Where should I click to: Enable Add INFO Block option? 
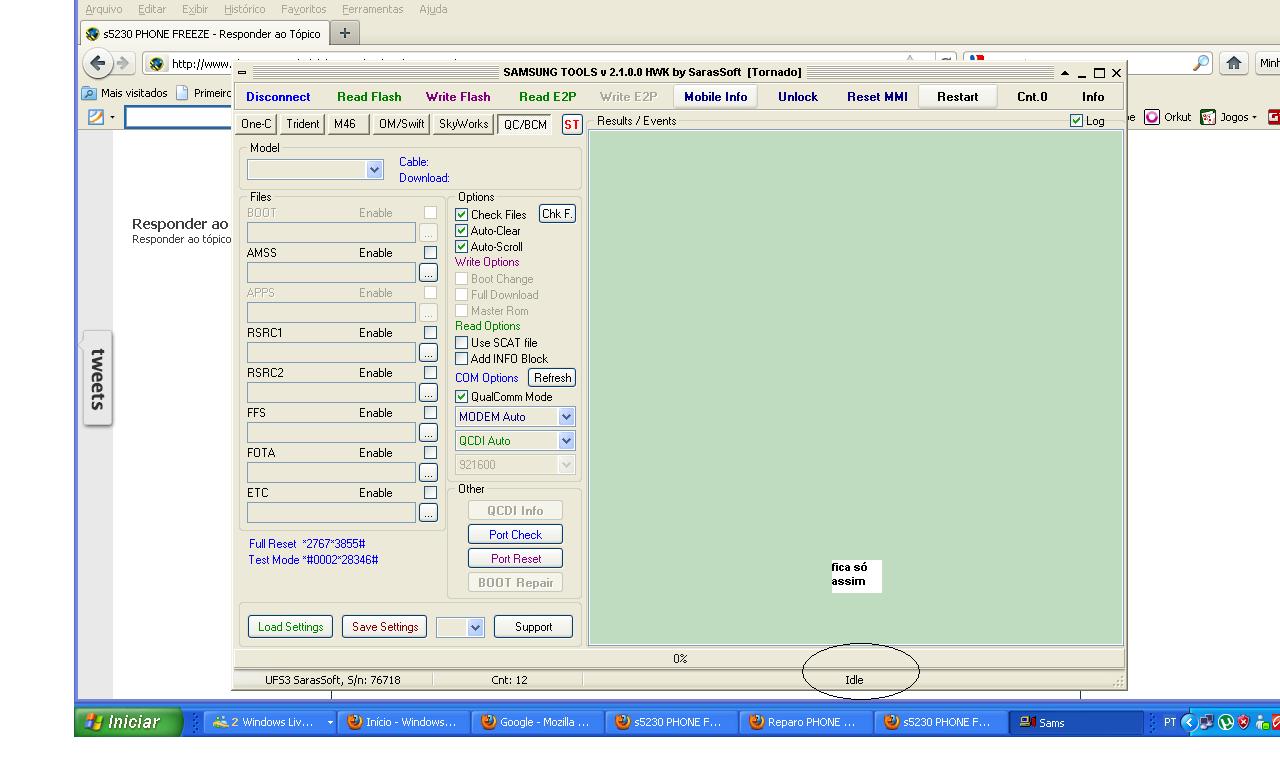pos(462,359)
